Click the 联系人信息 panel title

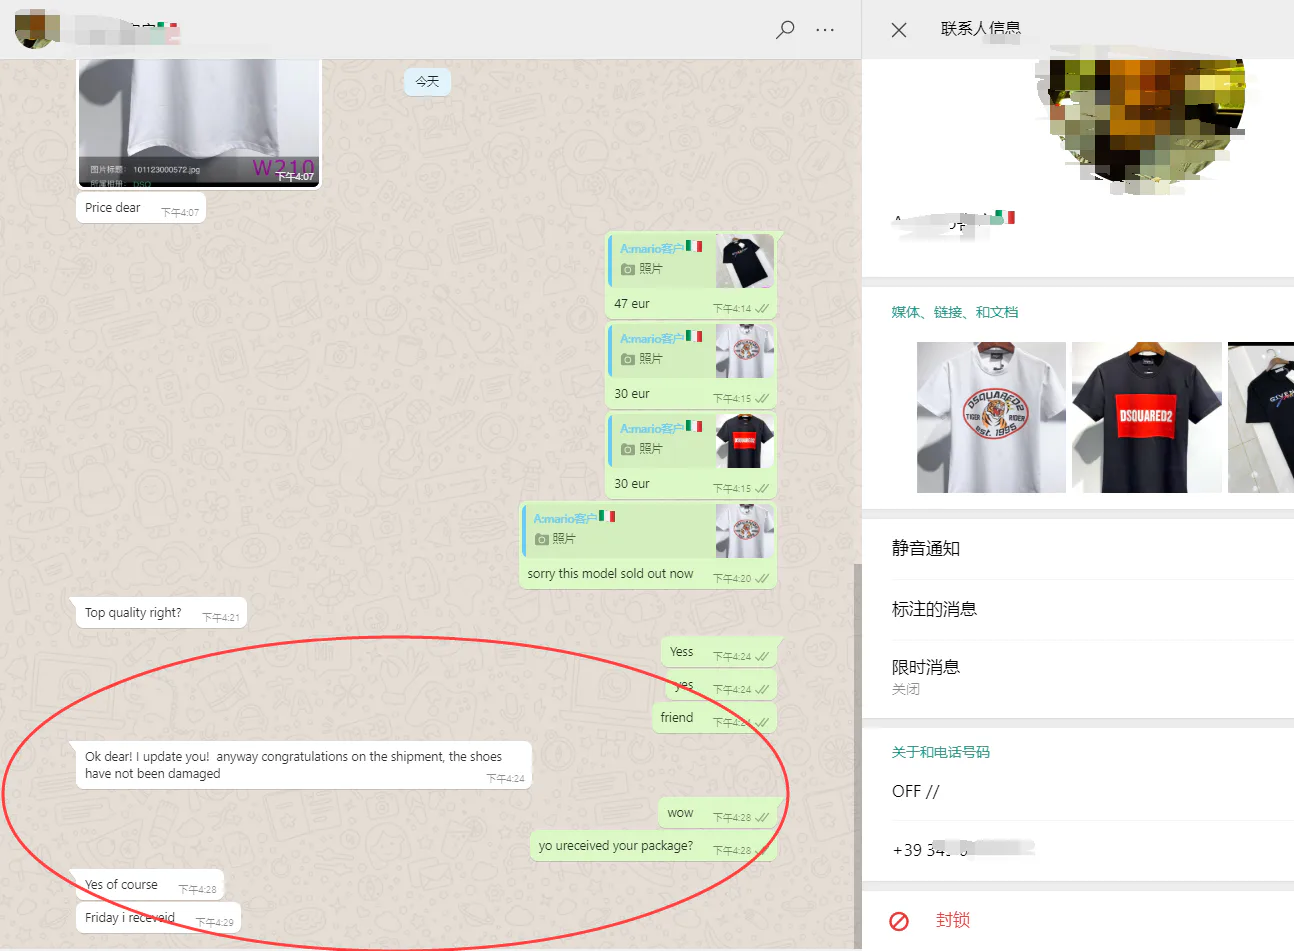coord(980,29)
